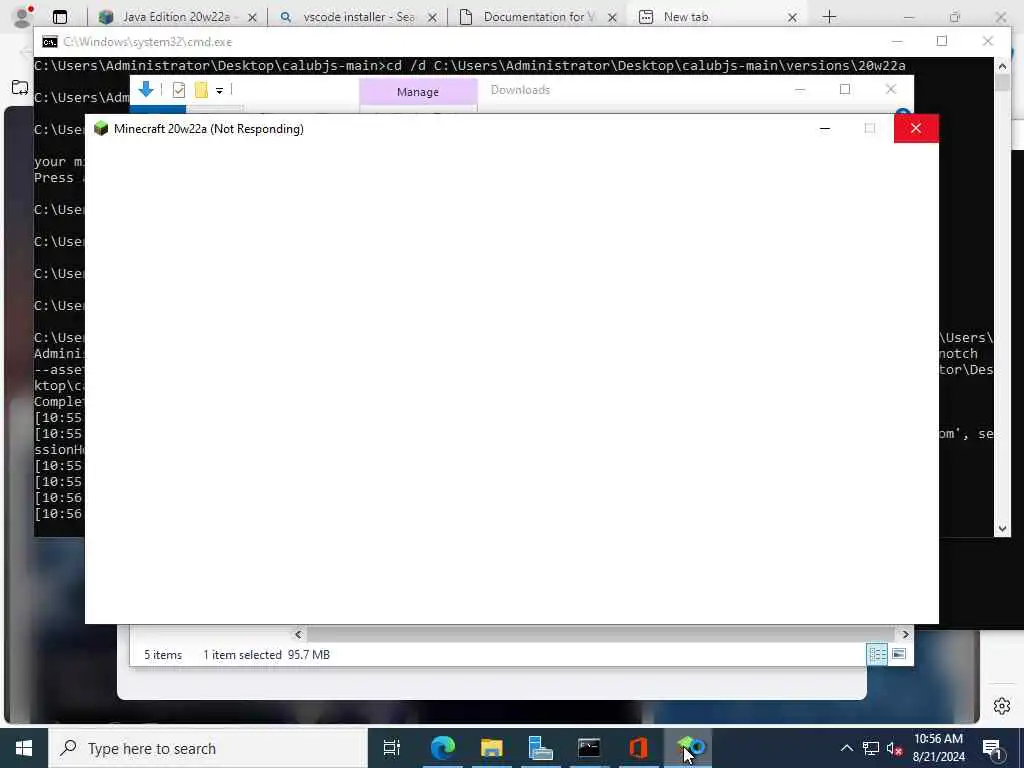Click the cmd.exe window title icon
This screenshot has height=768, width=1024.
(x=50, y=42)
